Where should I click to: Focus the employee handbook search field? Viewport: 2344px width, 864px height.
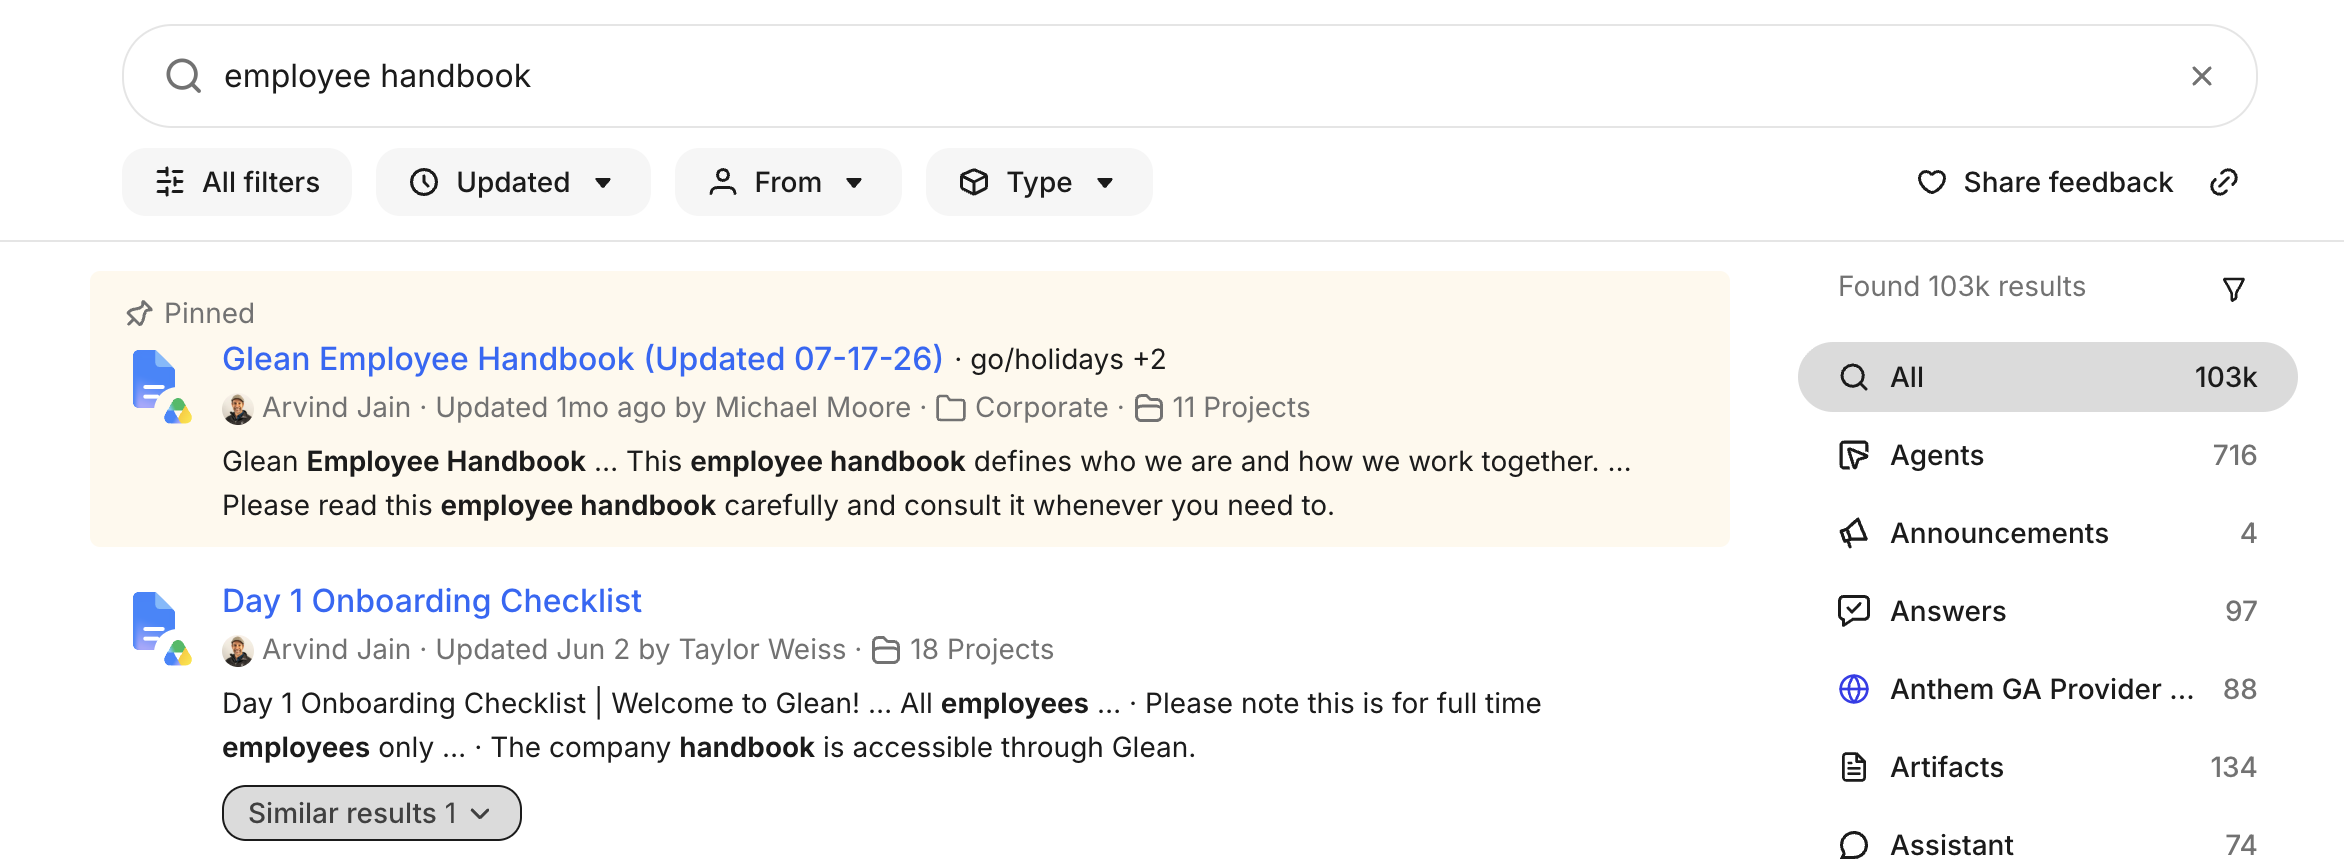click(1190, 76)
